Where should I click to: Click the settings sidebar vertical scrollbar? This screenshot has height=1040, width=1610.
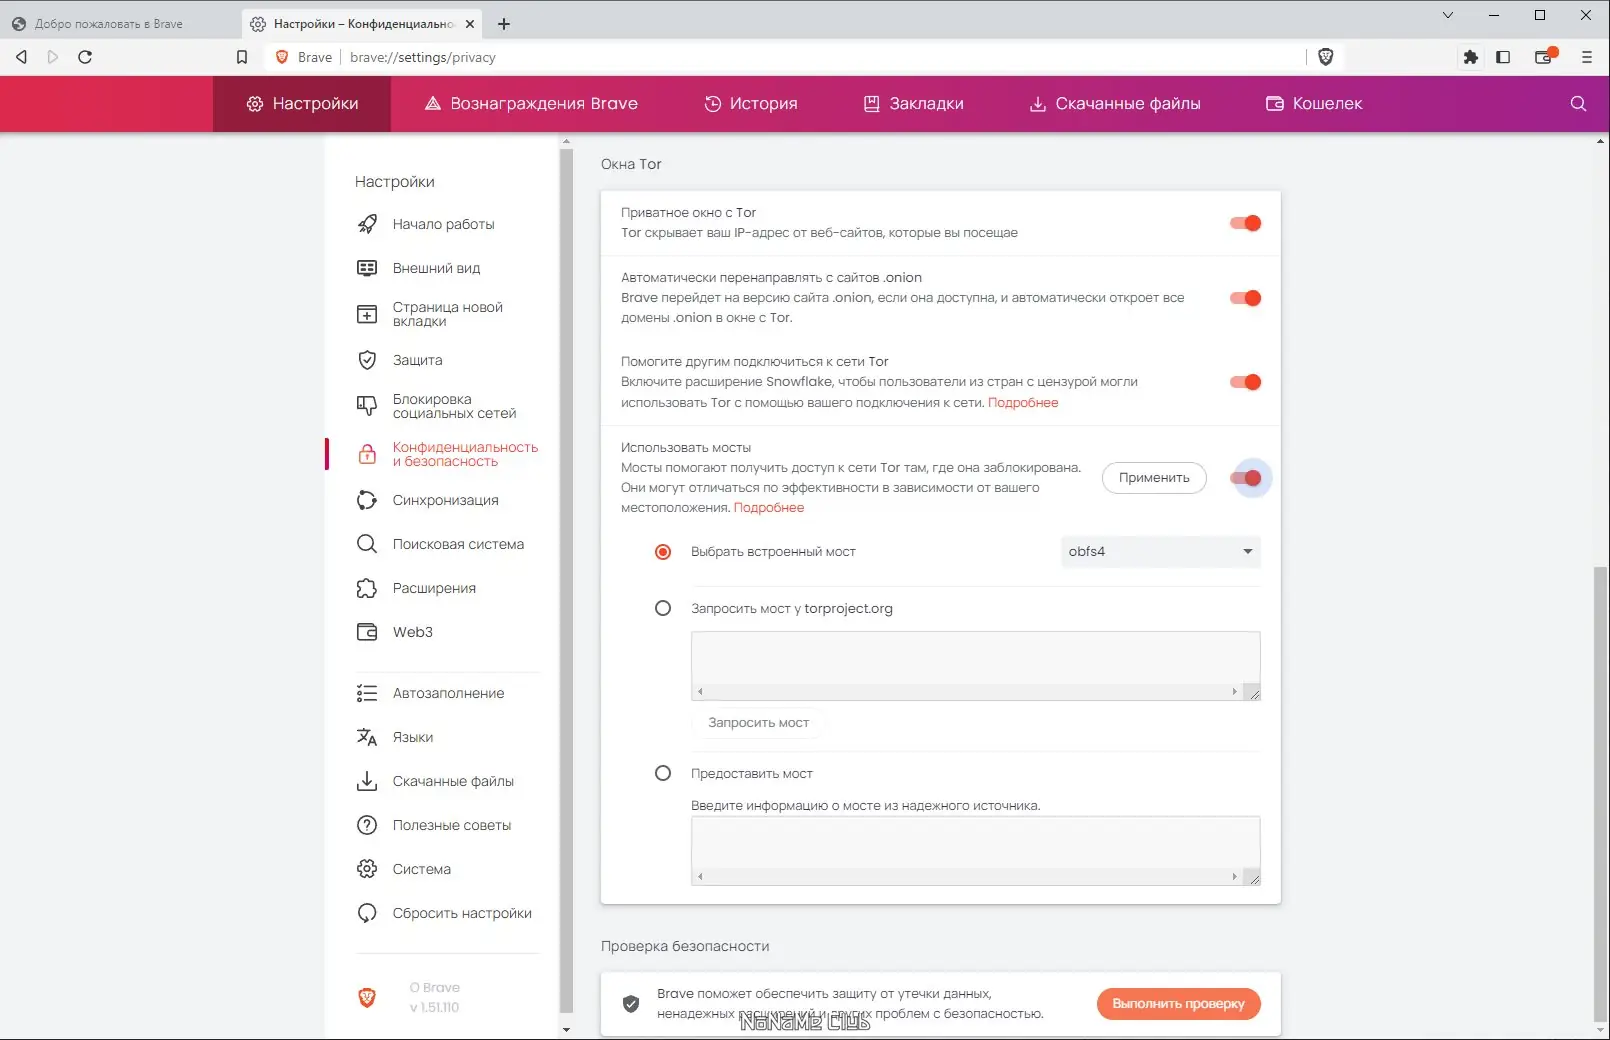[x=567, y=580]
